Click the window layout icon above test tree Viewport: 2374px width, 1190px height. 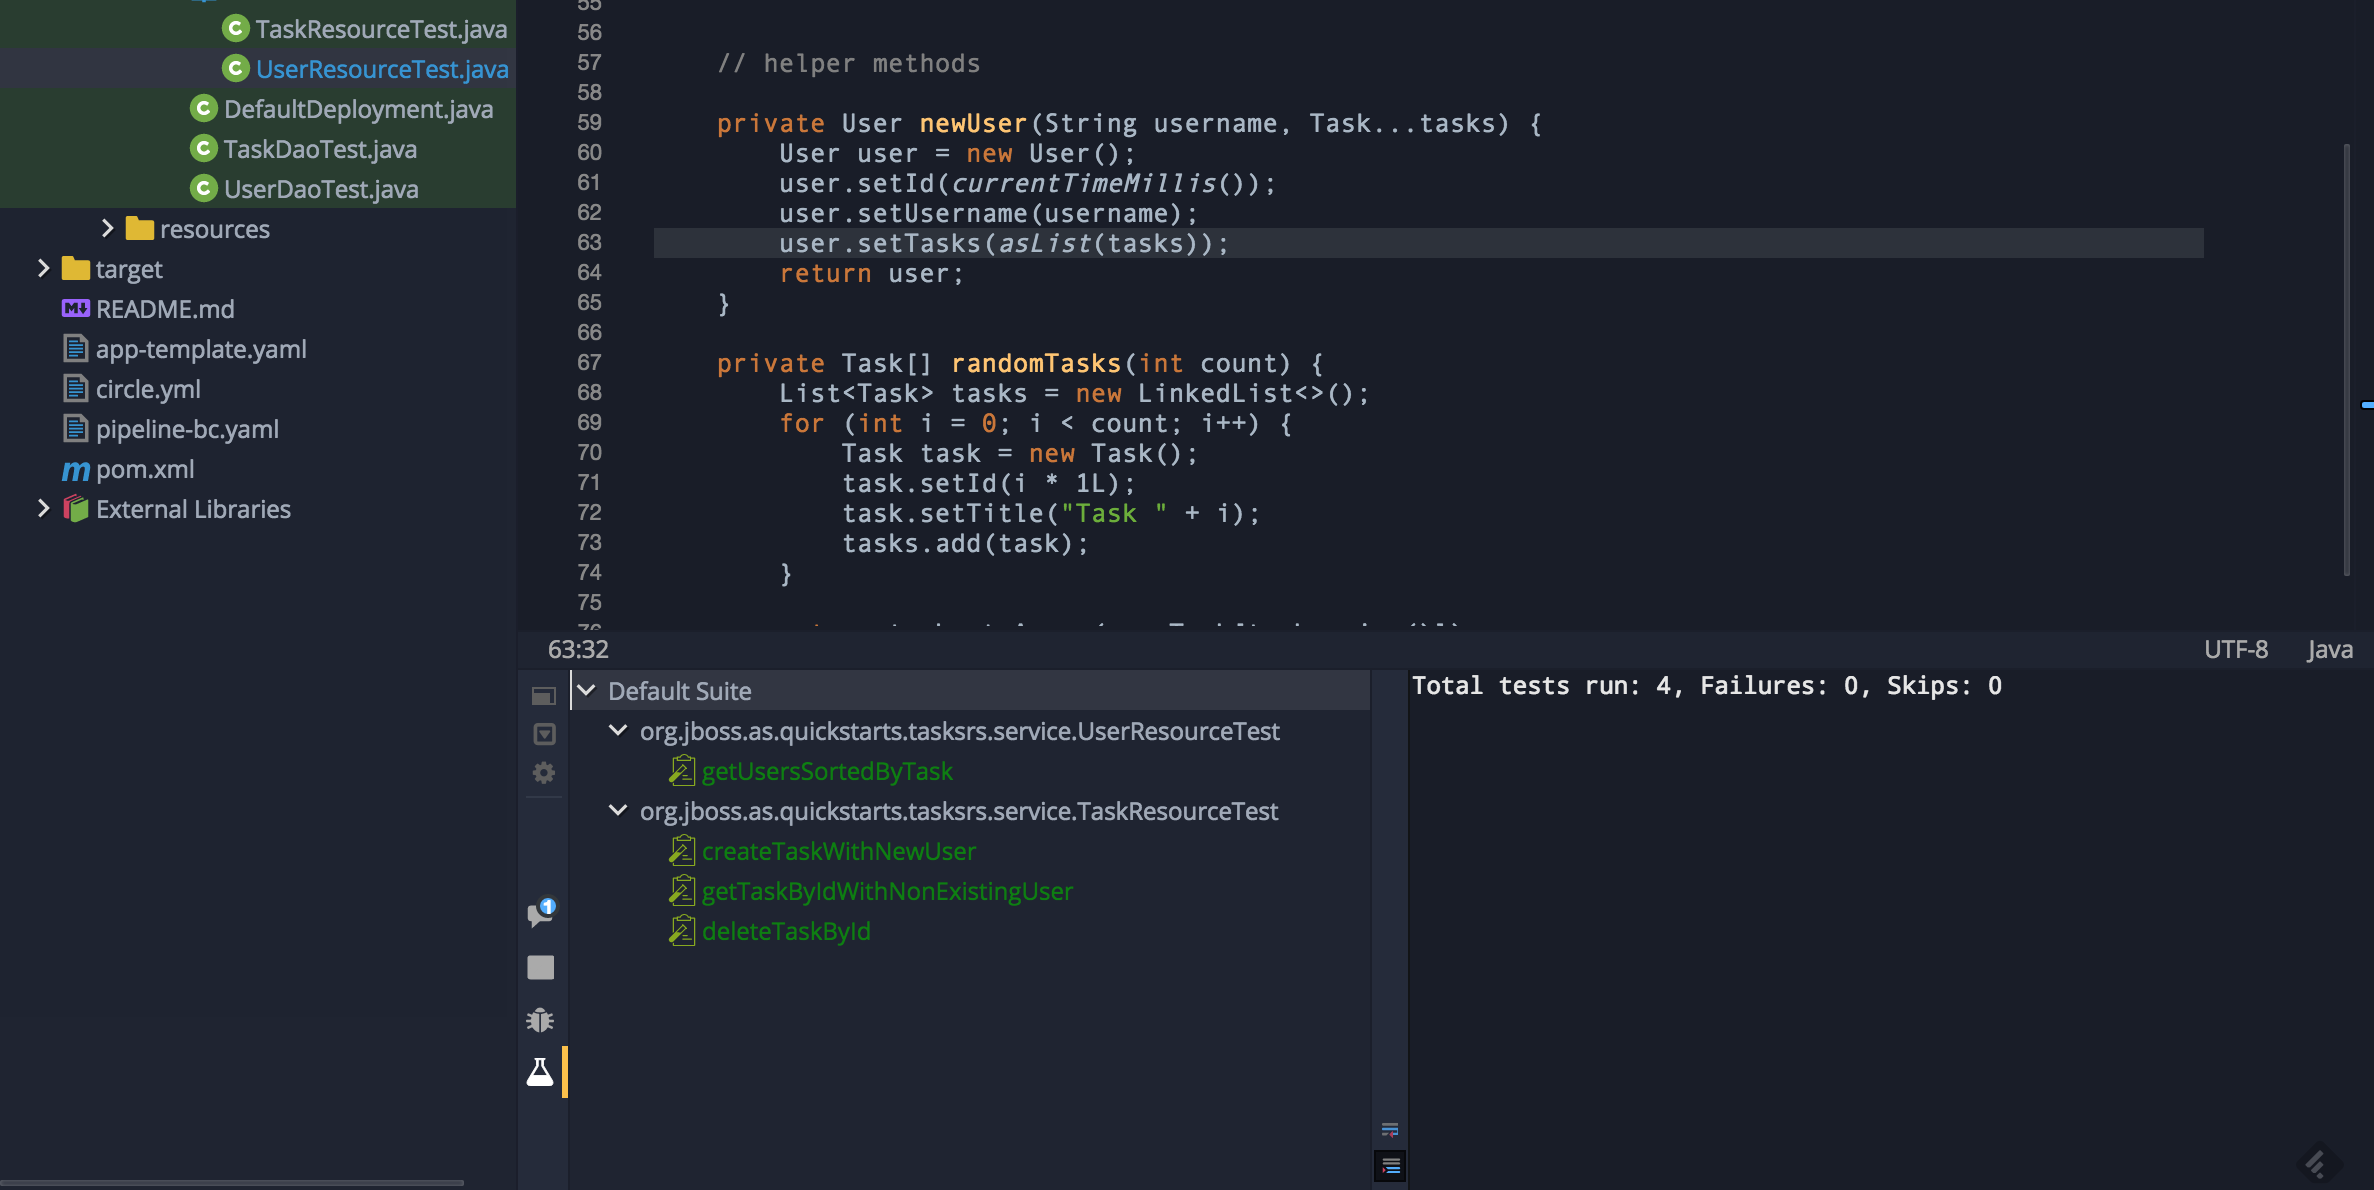tap(543, 695)
